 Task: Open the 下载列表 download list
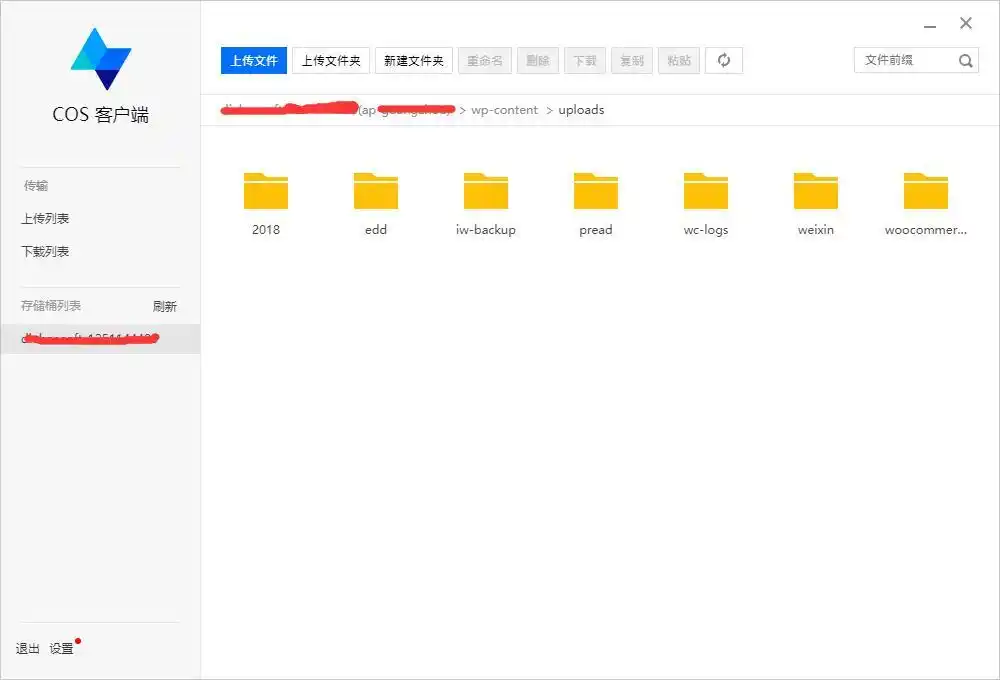click(45, 251)
